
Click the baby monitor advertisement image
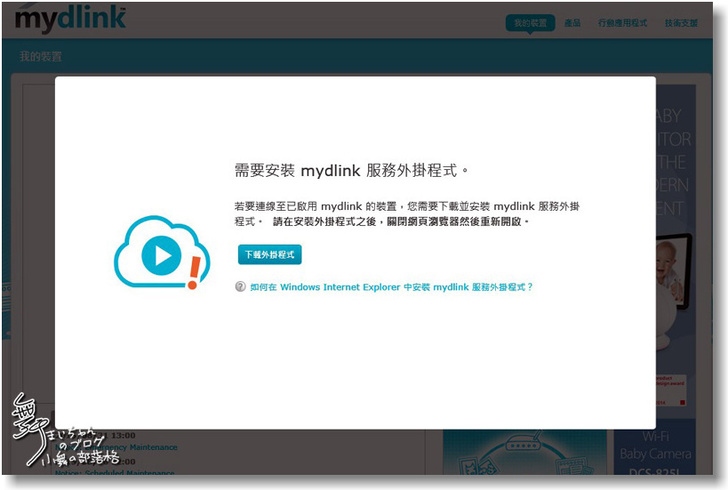click(x=676, y=251)
